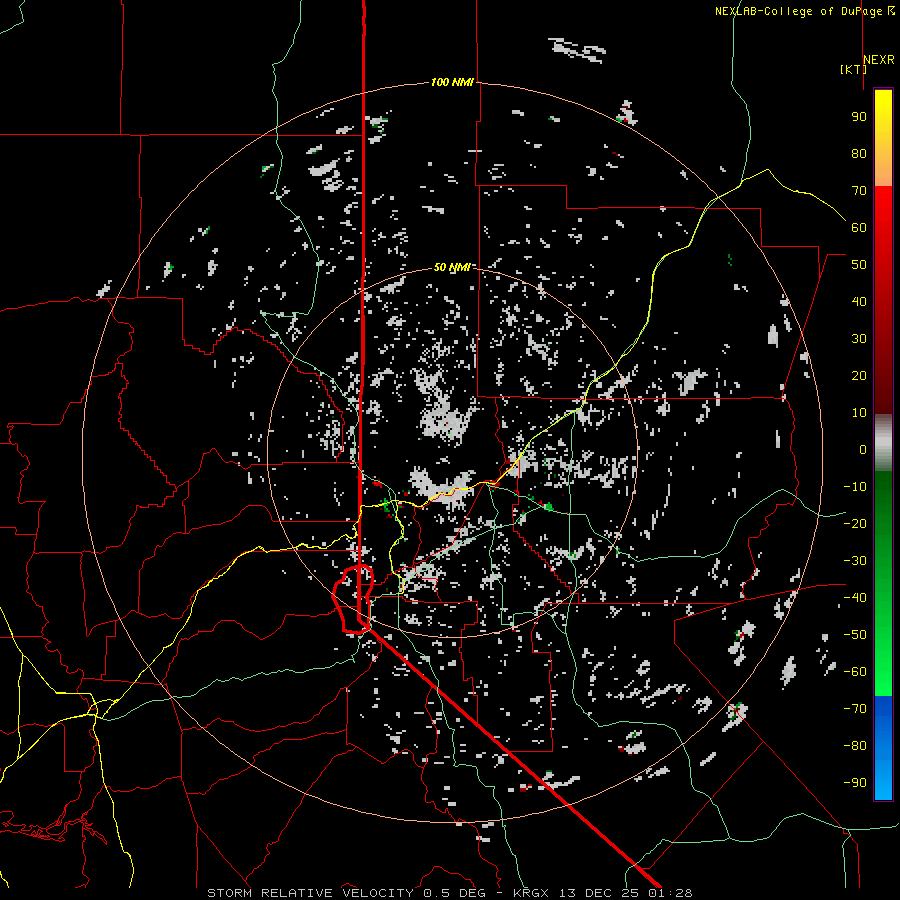Click the -20 value on the velocity scale

tap(855, 523)
